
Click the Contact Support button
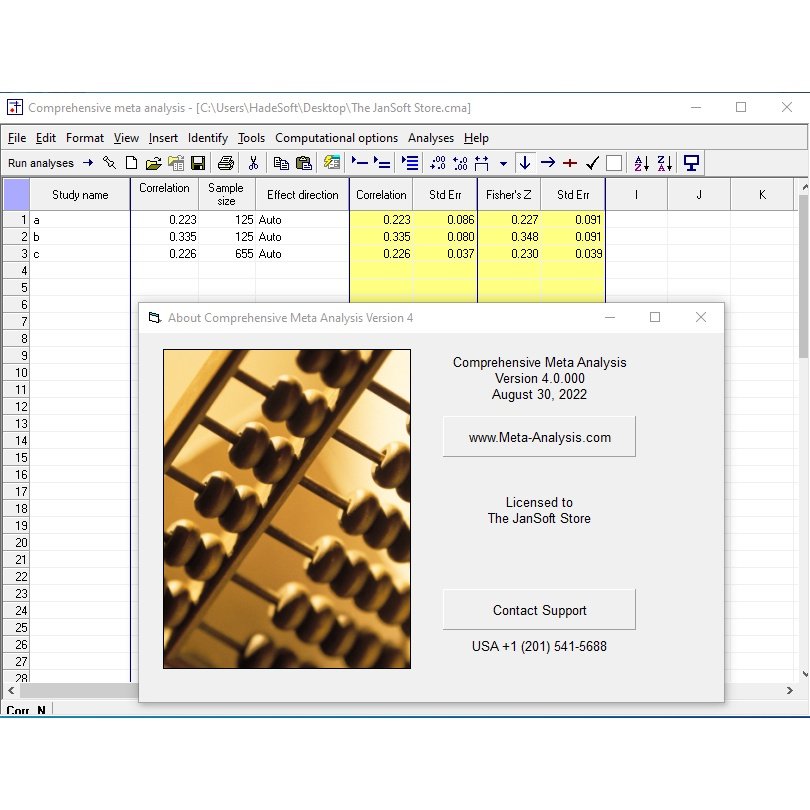pos(539,610)
